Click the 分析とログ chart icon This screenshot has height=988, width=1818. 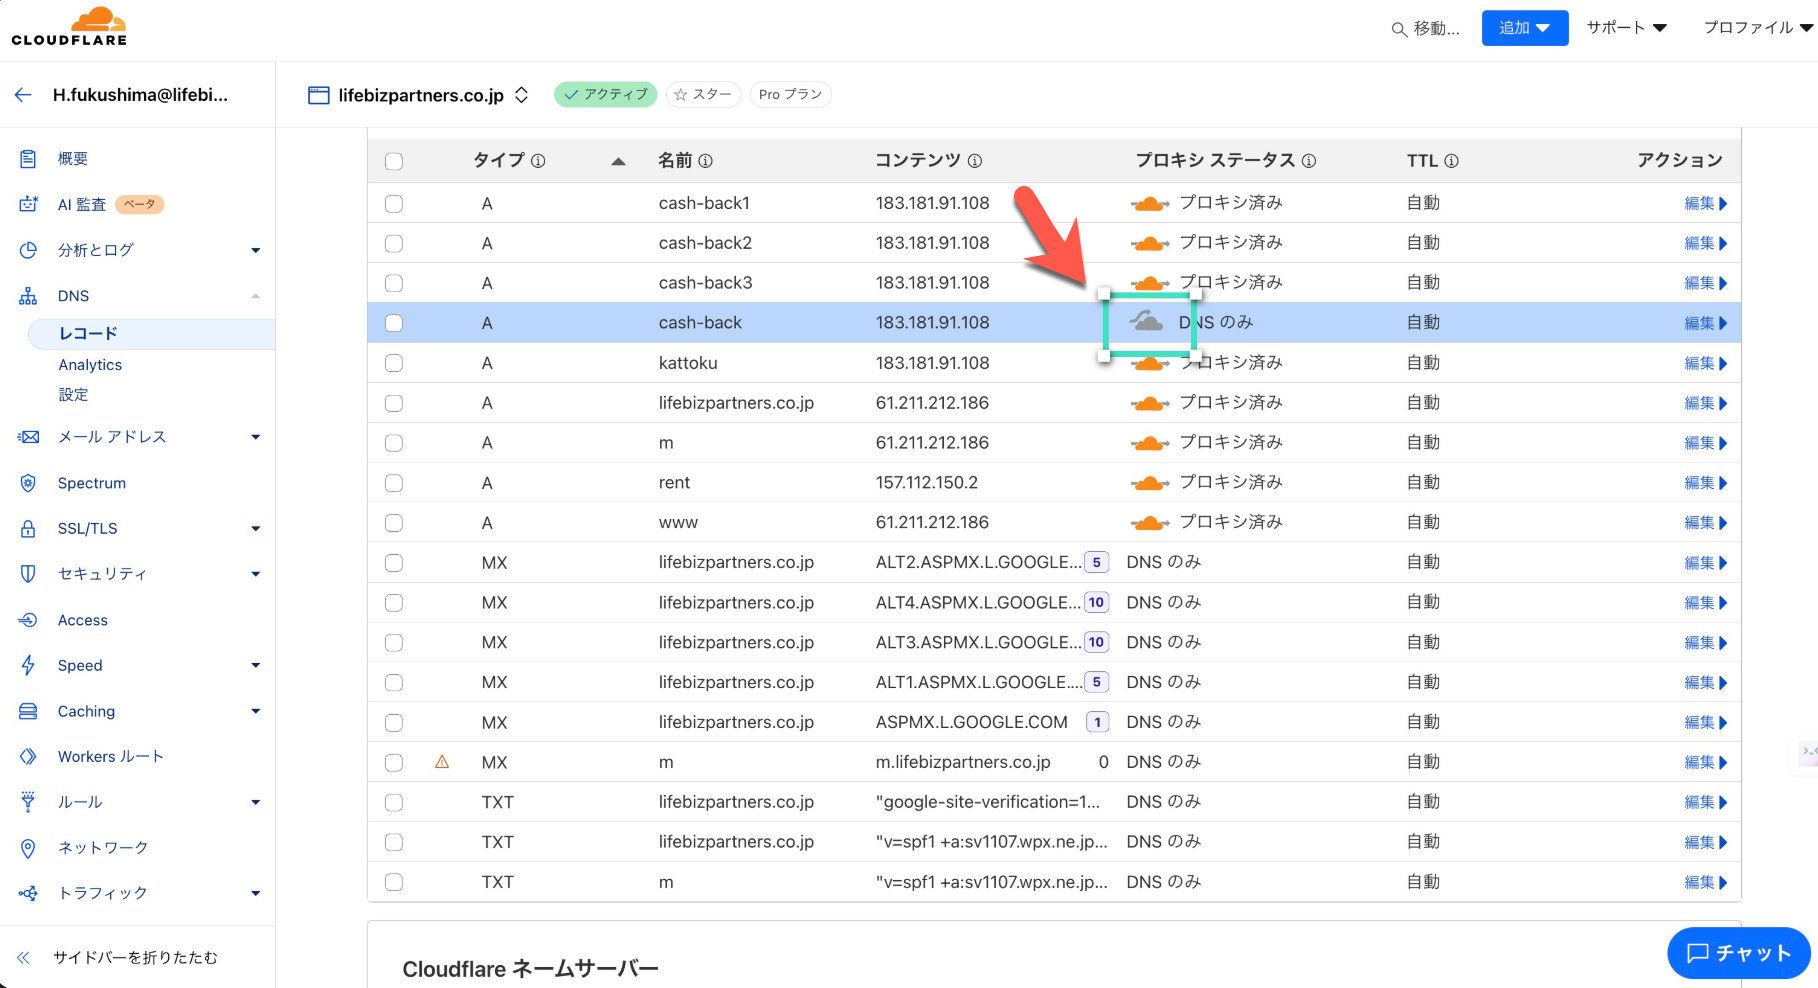(x=28, y=250)
